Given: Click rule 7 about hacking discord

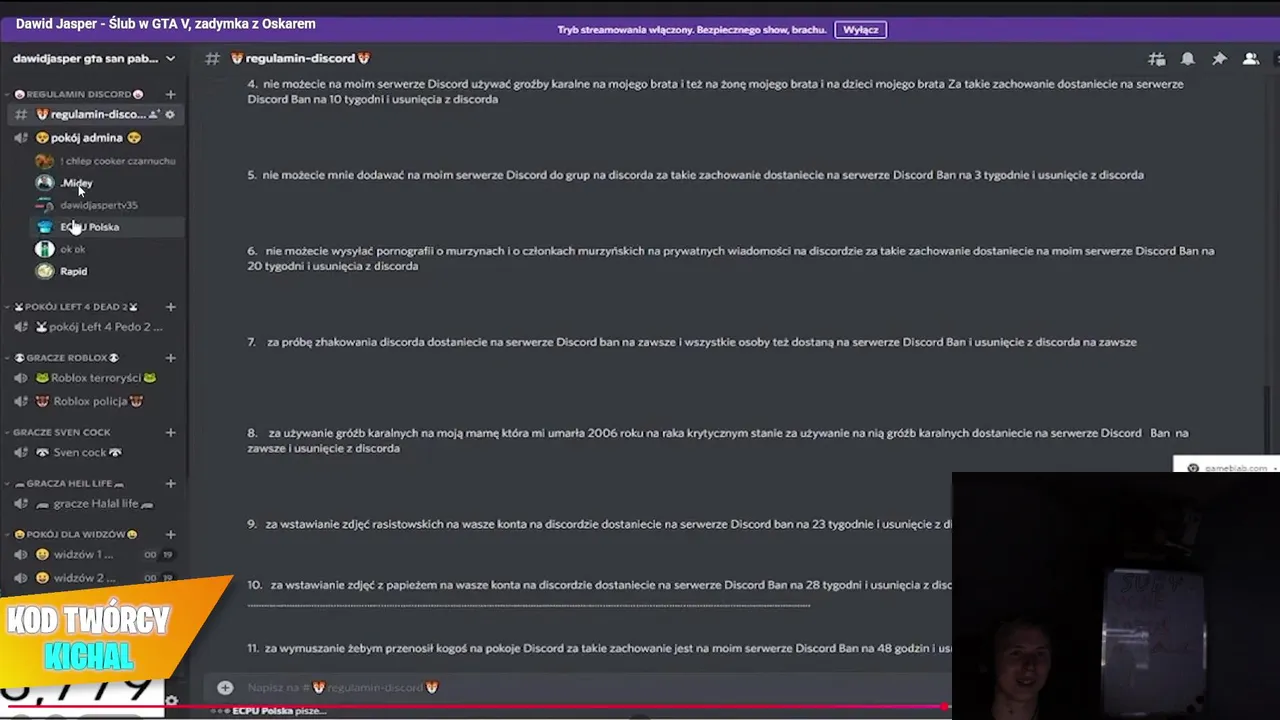Looking at the screenshot, I should [x=692, y=342].
